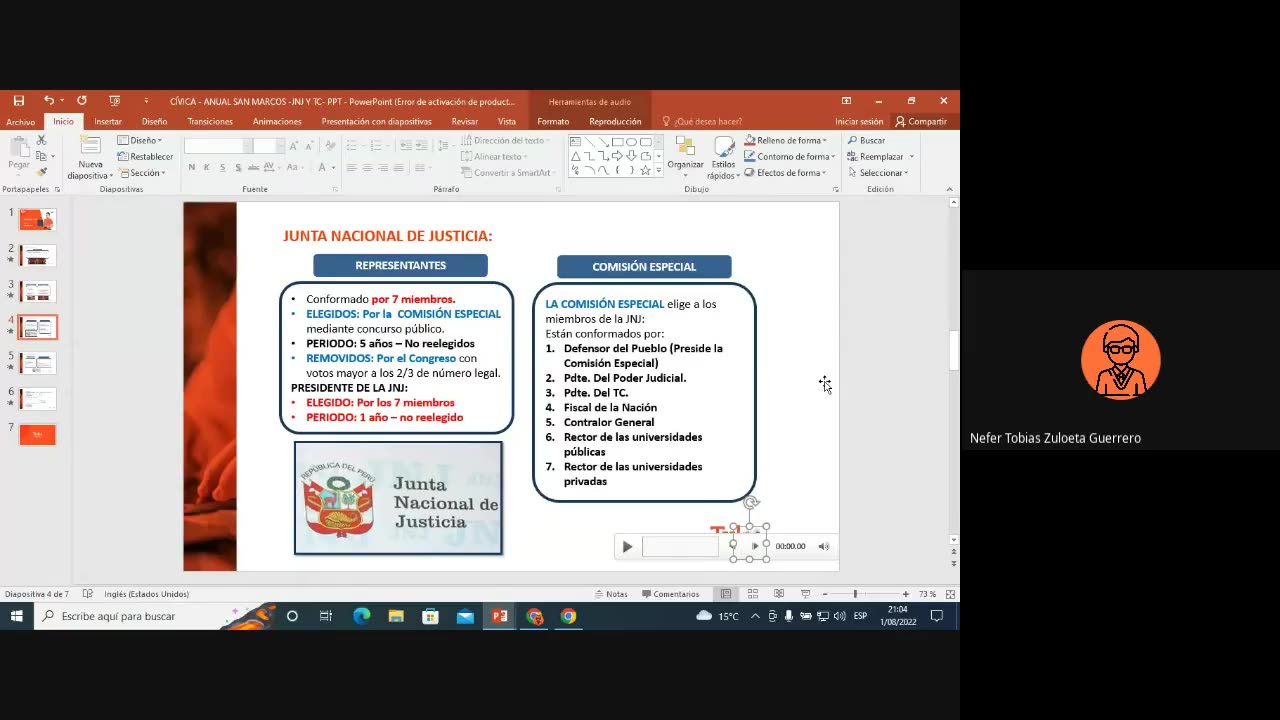The image size is (1280, 720).
Task: Redo the last action
Action: coord(82,101)
